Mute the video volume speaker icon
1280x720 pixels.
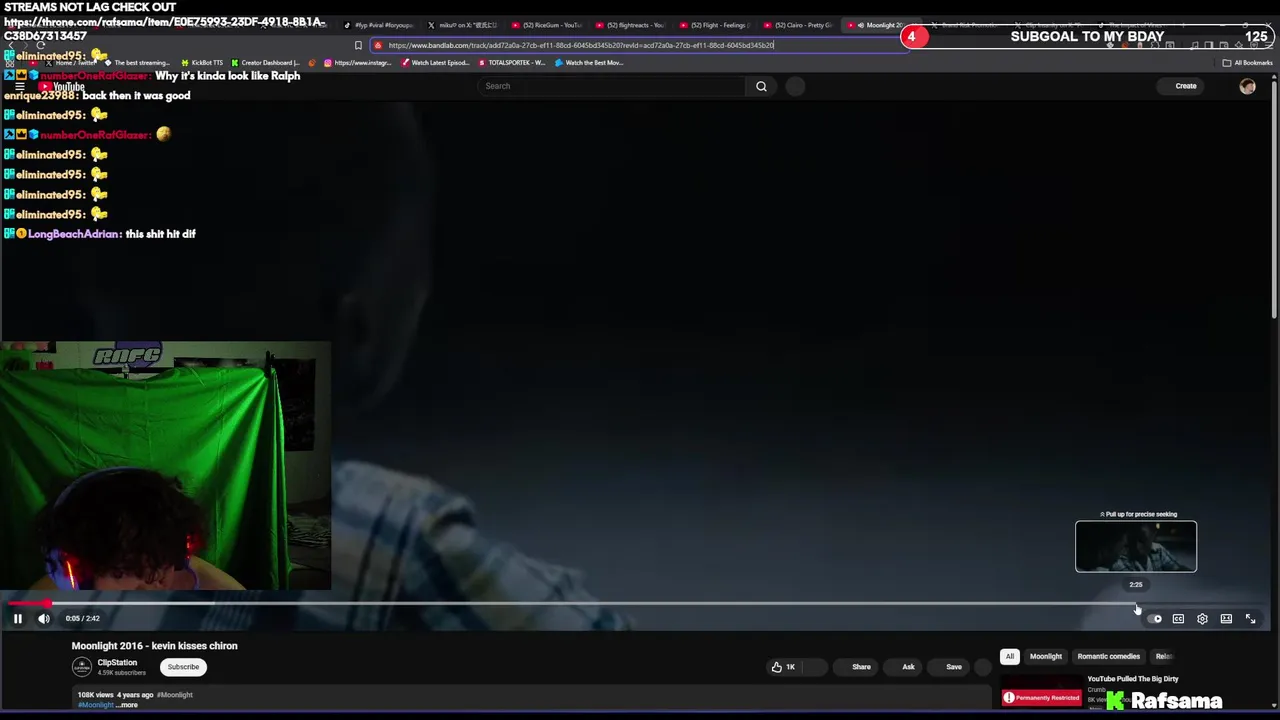tap(44, 619)
